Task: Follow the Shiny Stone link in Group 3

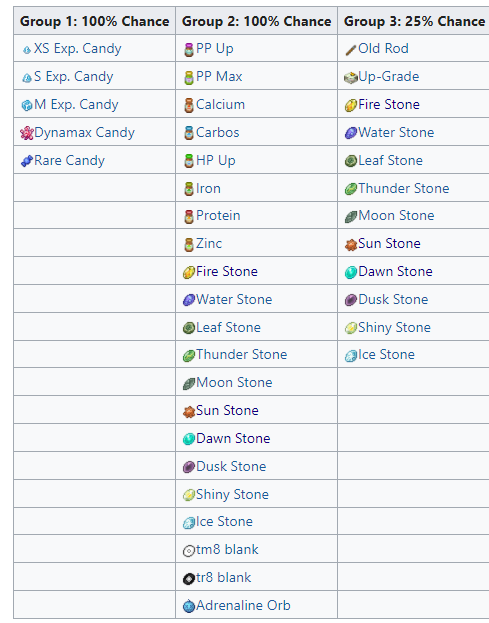Action: point(394,327)
